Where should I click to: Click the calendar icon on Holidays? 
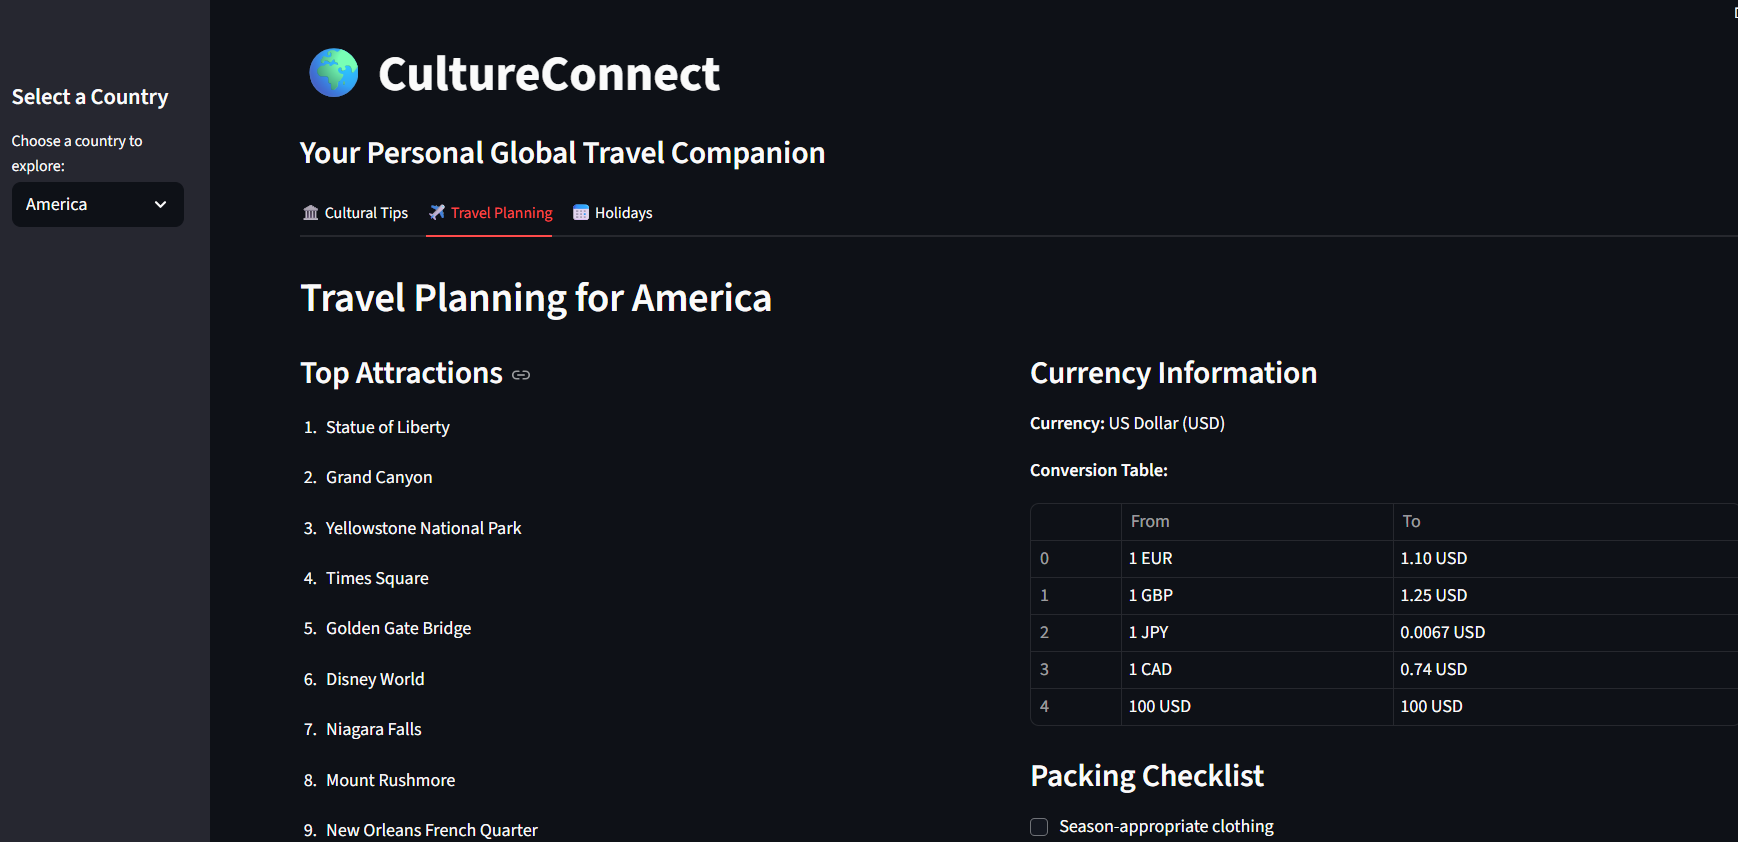pos(581,212)
